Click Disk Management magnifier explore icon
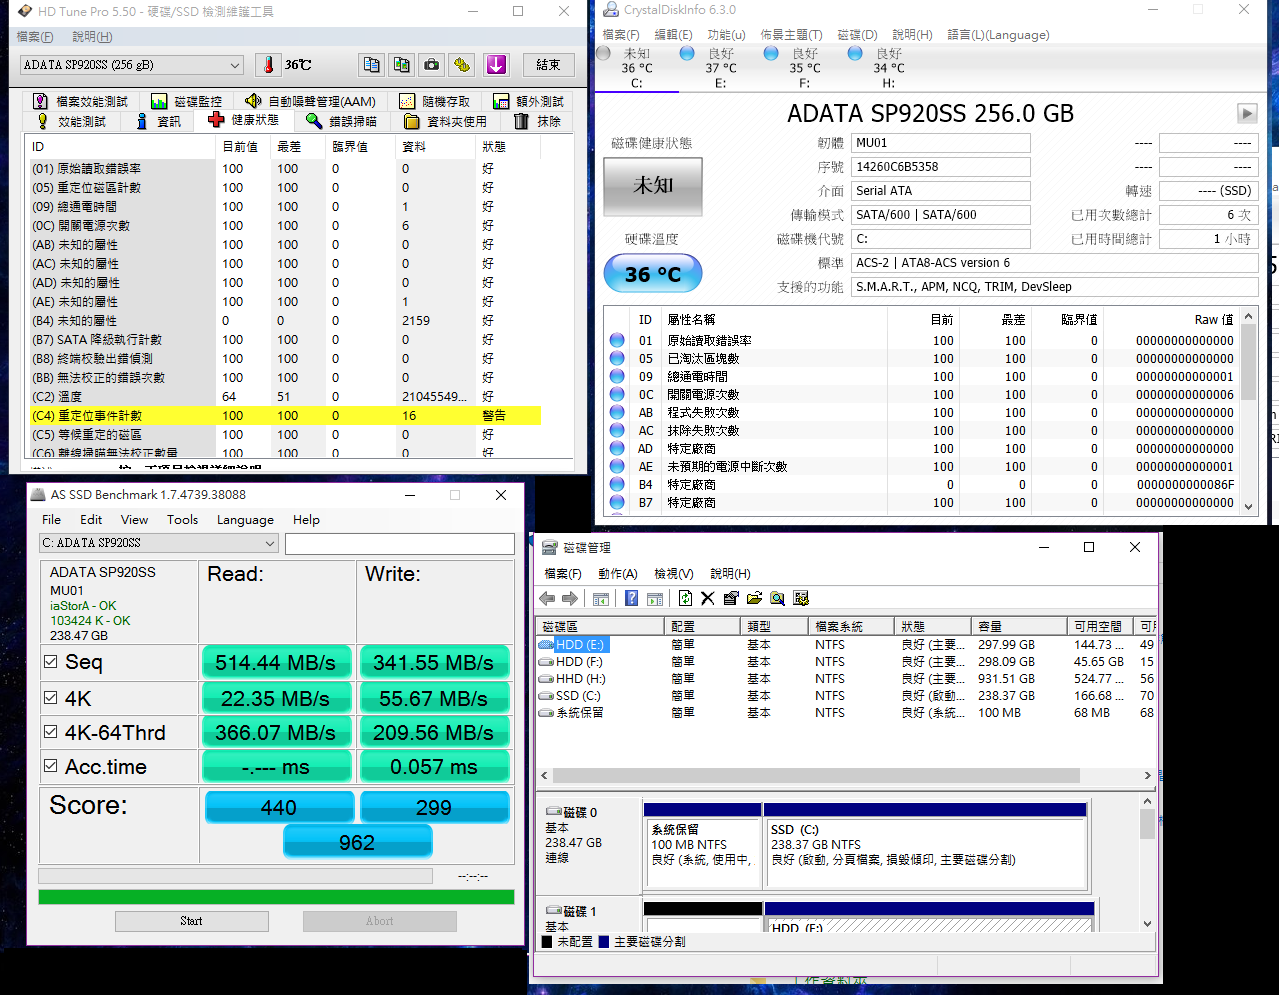This screenshot has height=995, width=1279. pyautogui.click(x=778, y=598)
